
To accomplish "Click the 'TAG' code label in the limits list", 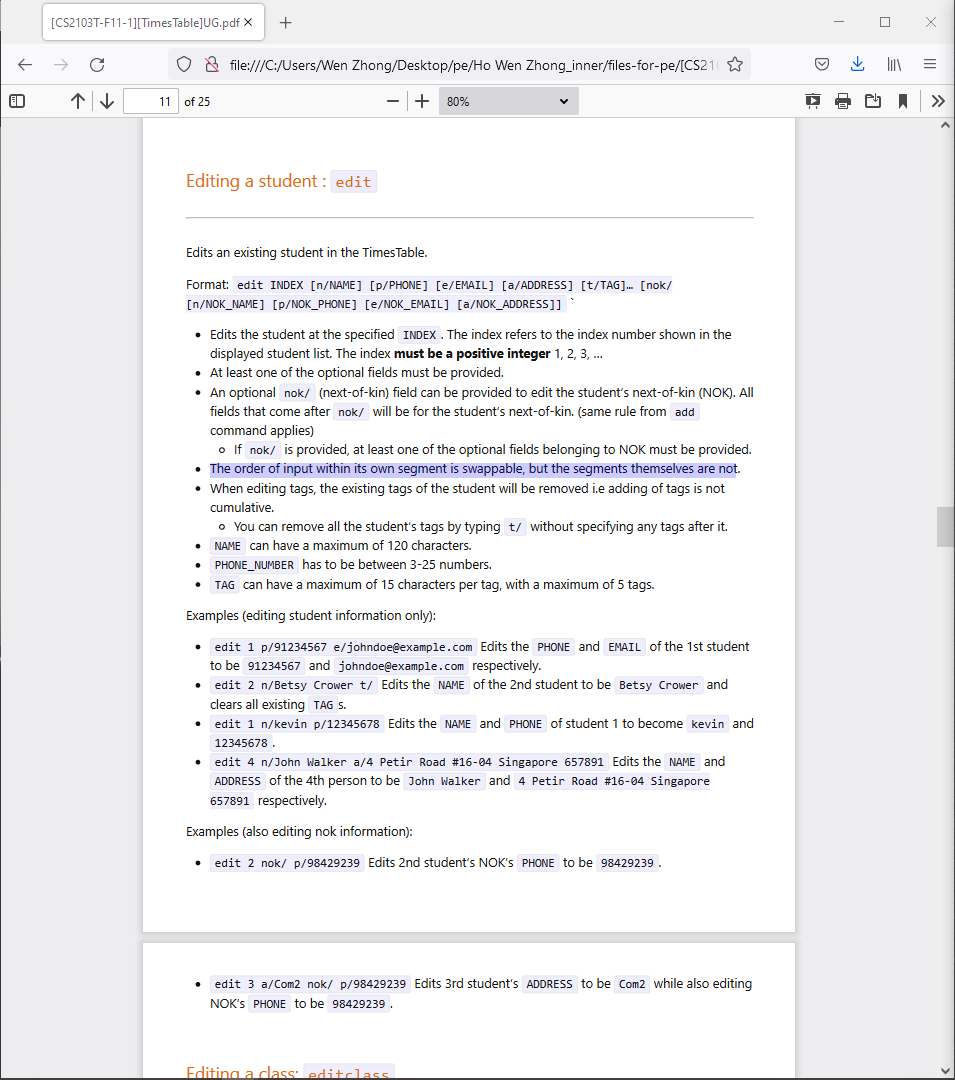I will pyautogui.click(x=224, y=585).
